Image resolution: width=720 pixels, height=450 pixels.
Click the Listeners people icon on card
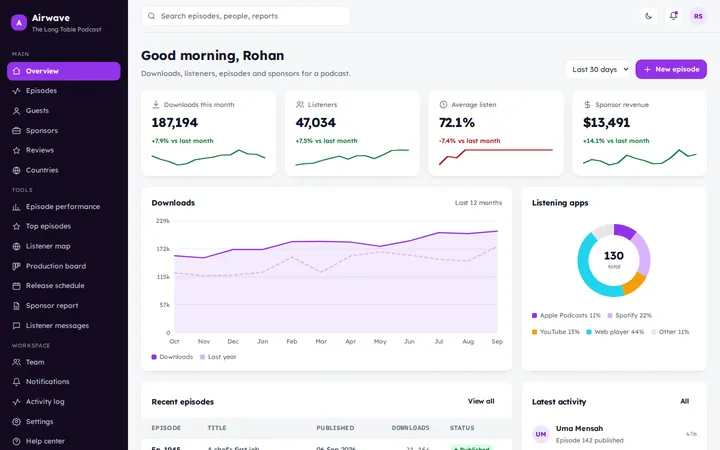(300, 105)
